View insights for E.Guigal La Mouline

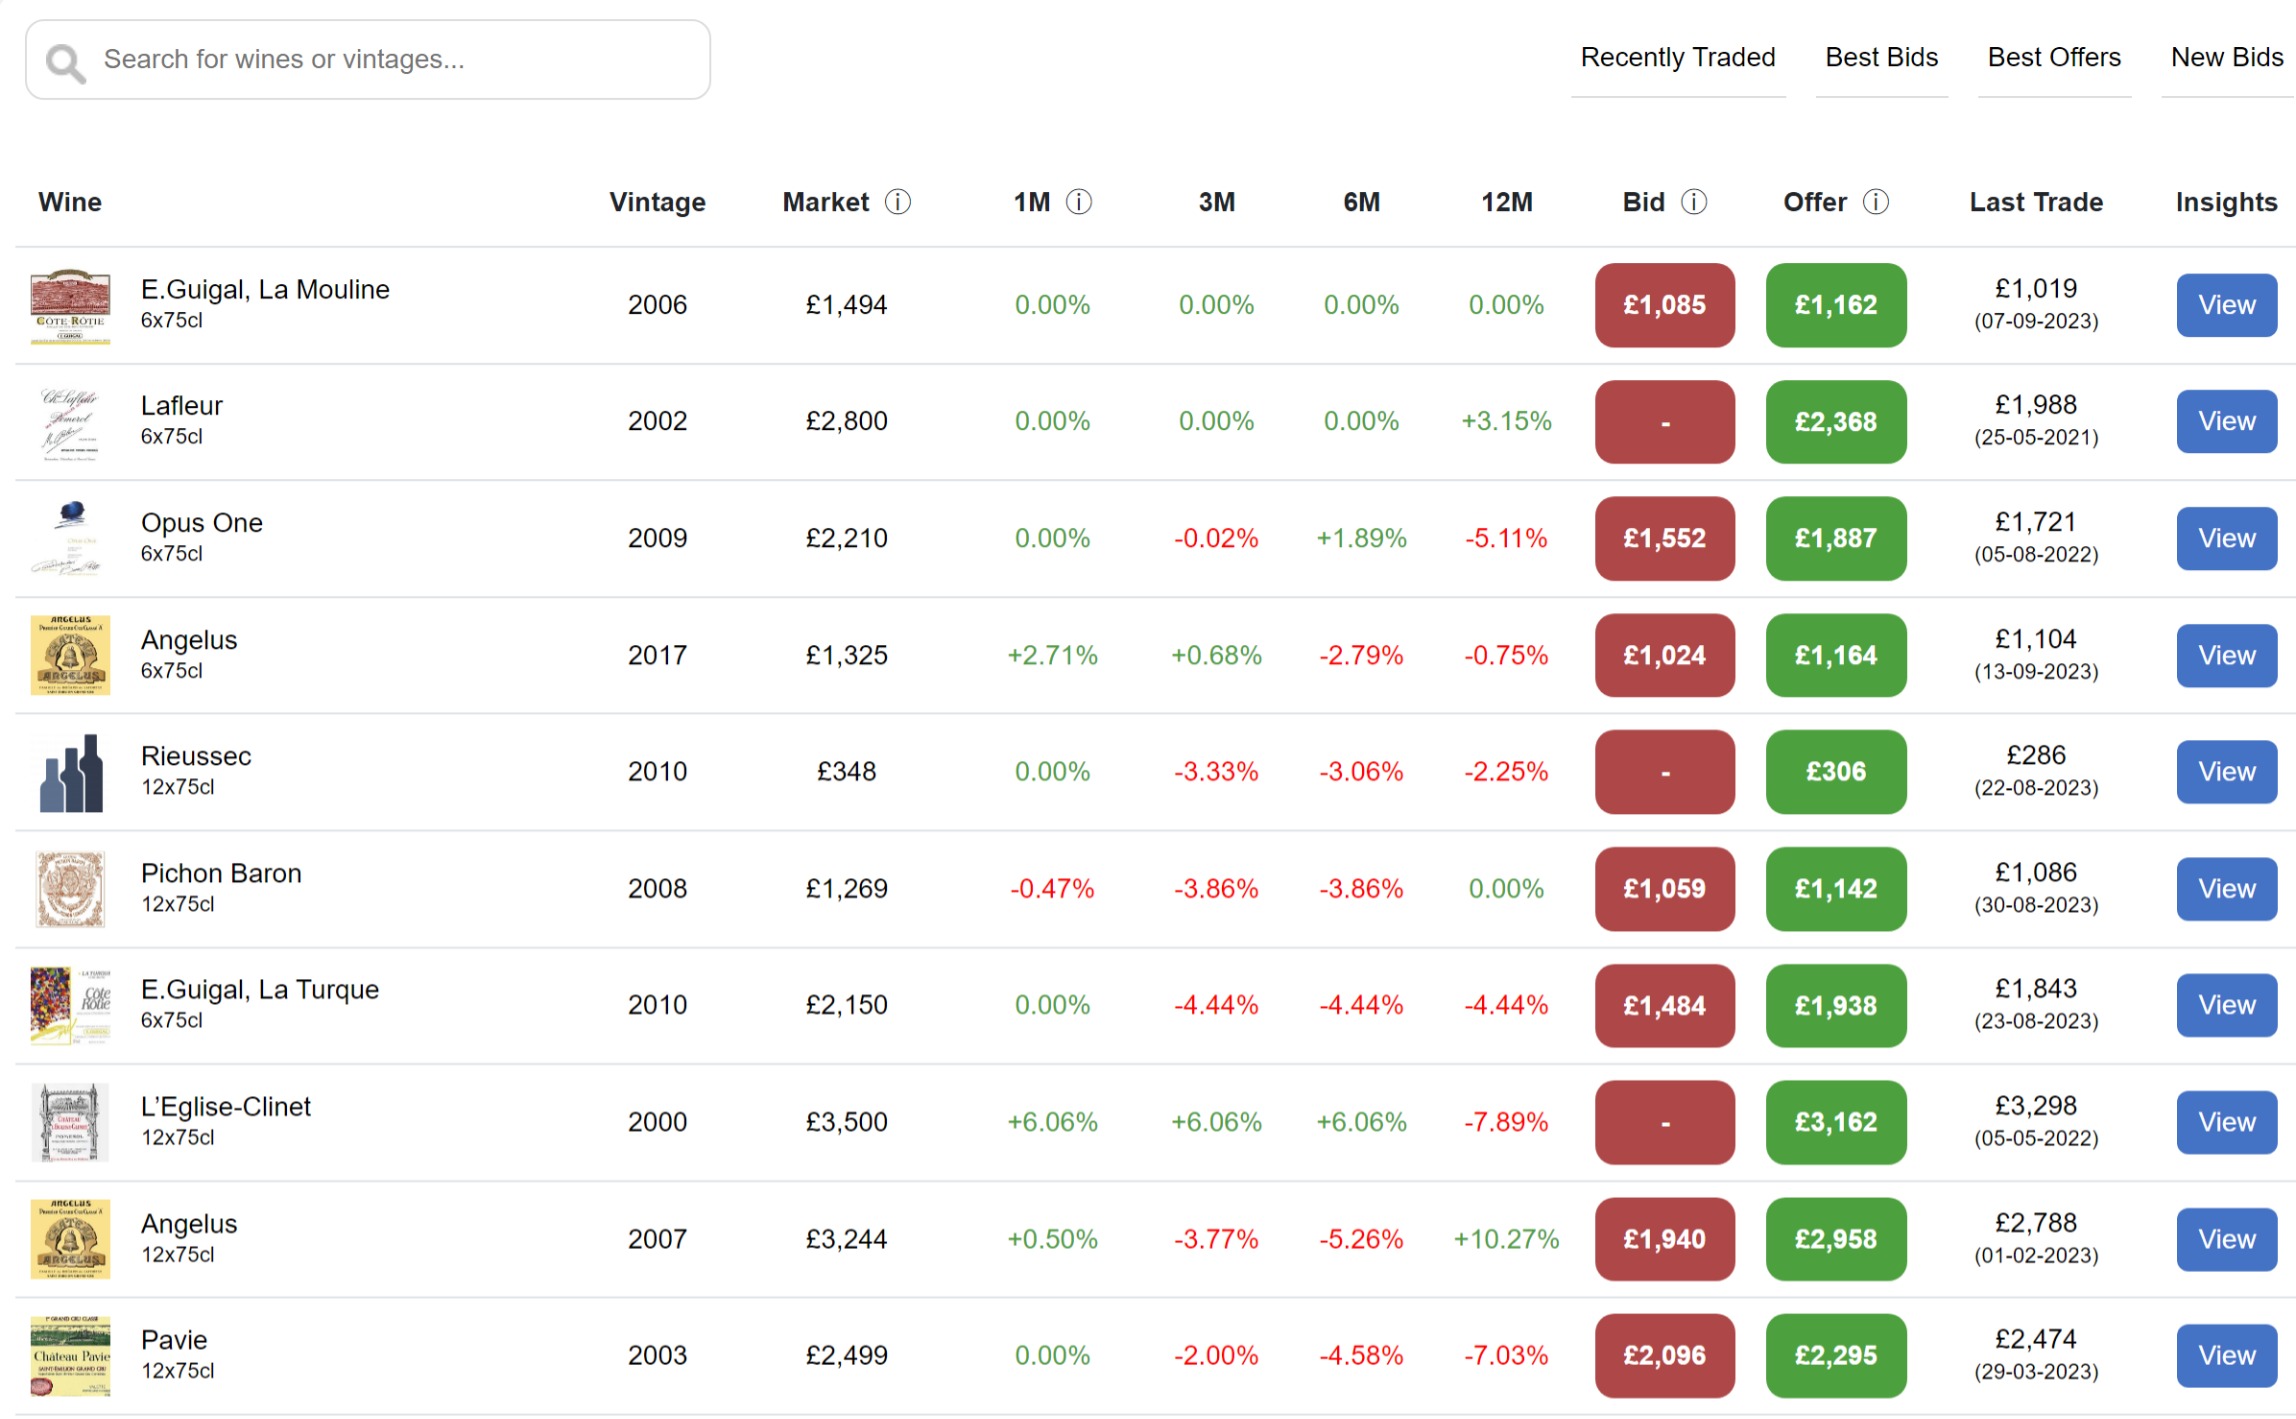[x=2226, y=305]
